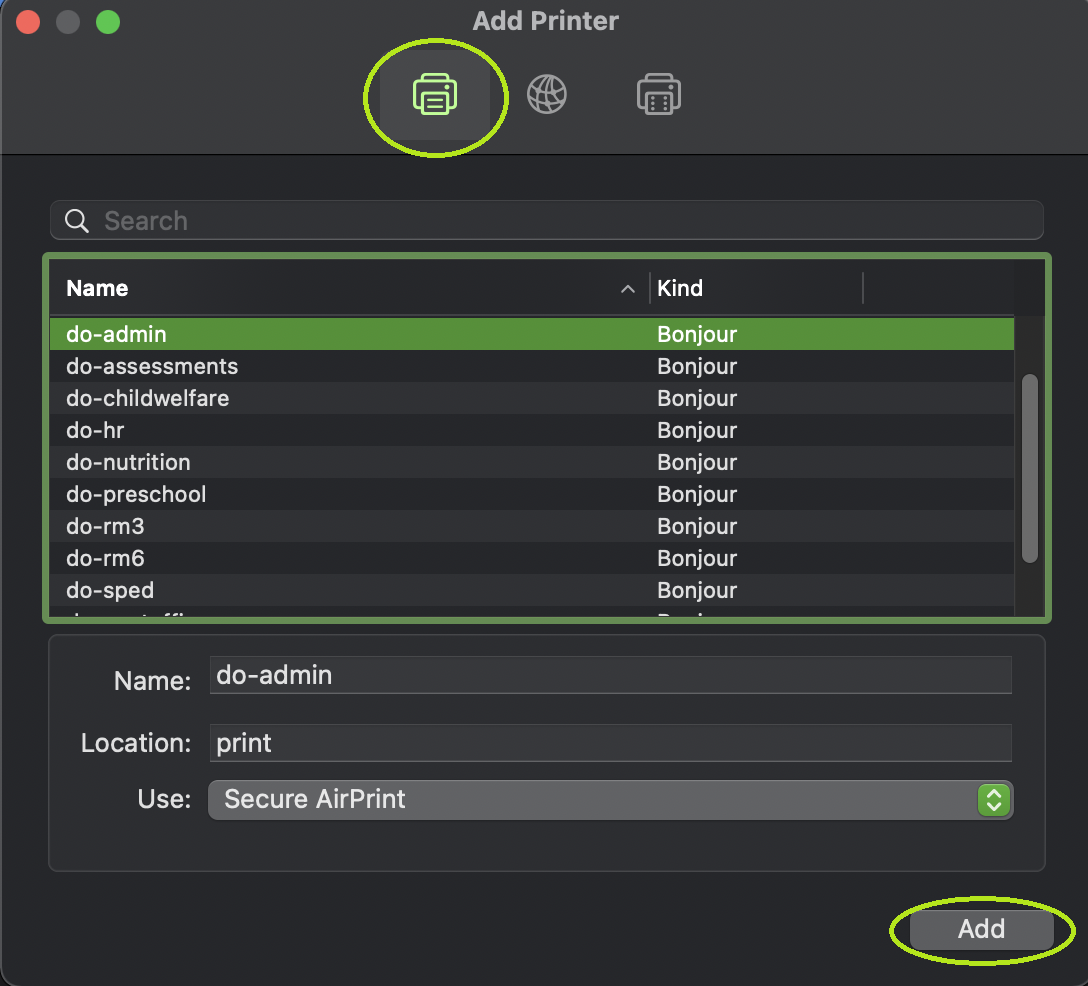Viewport: 1088px width, 986px height.
Task: Select the Default printer browser tab icon
Action: (x=435, y=94)
